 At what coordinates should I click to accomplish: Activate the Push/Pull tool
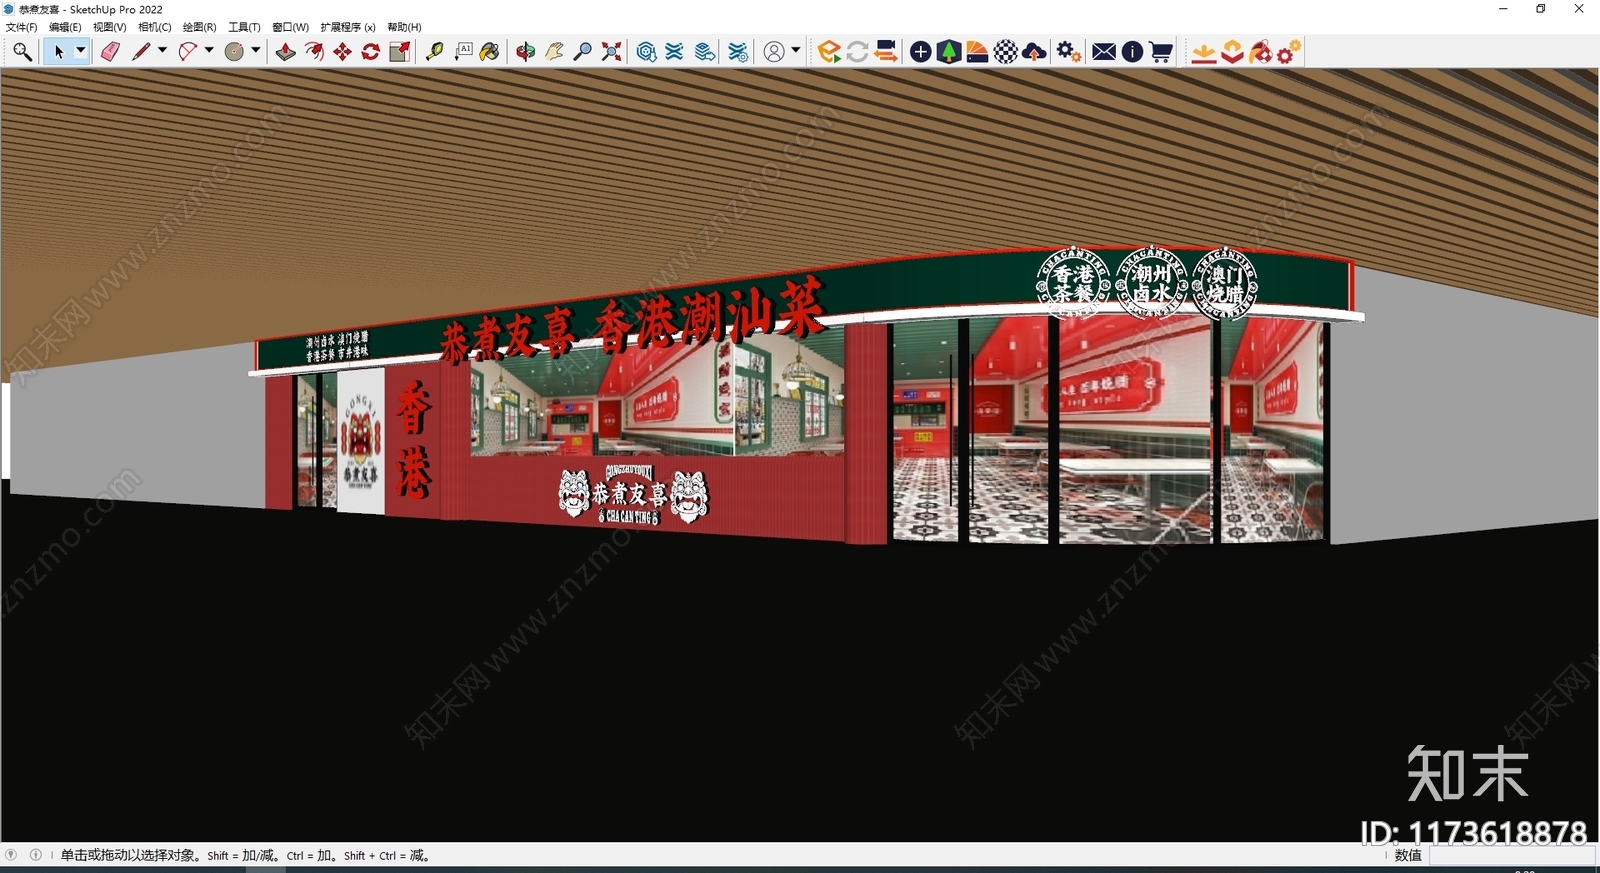[286, 52]
